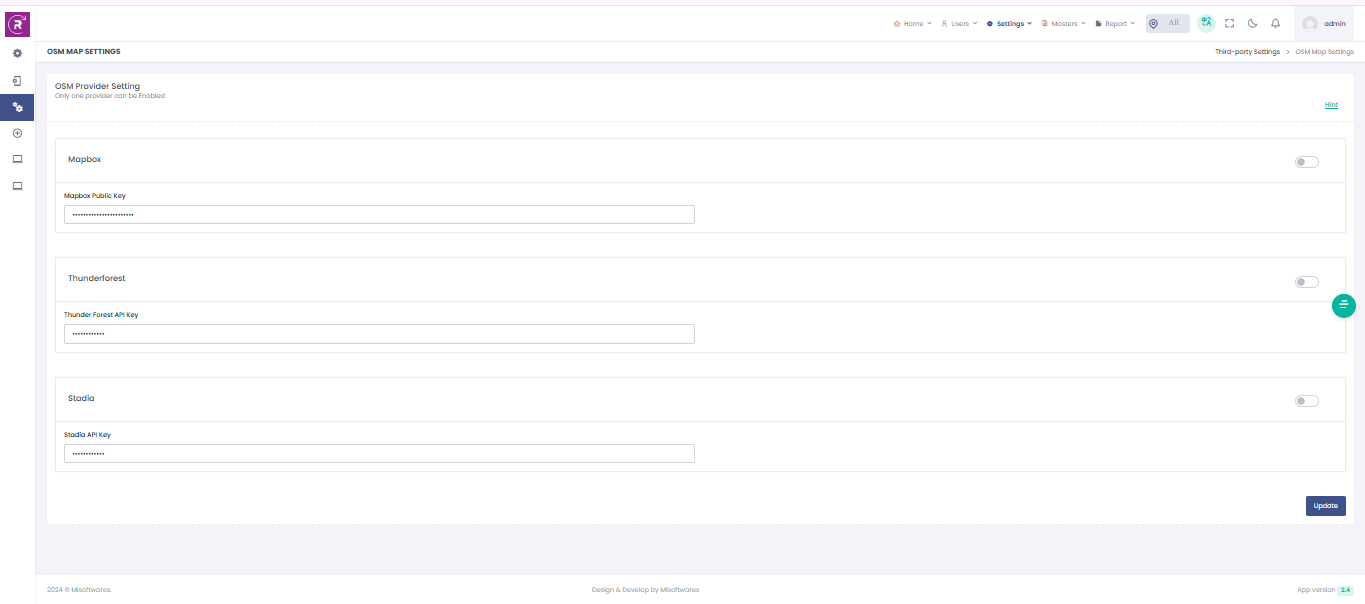Open the language translate icon
The width and height of the screenshot is (1365, 604).
pyautogui.click(x=1207, y=23)
